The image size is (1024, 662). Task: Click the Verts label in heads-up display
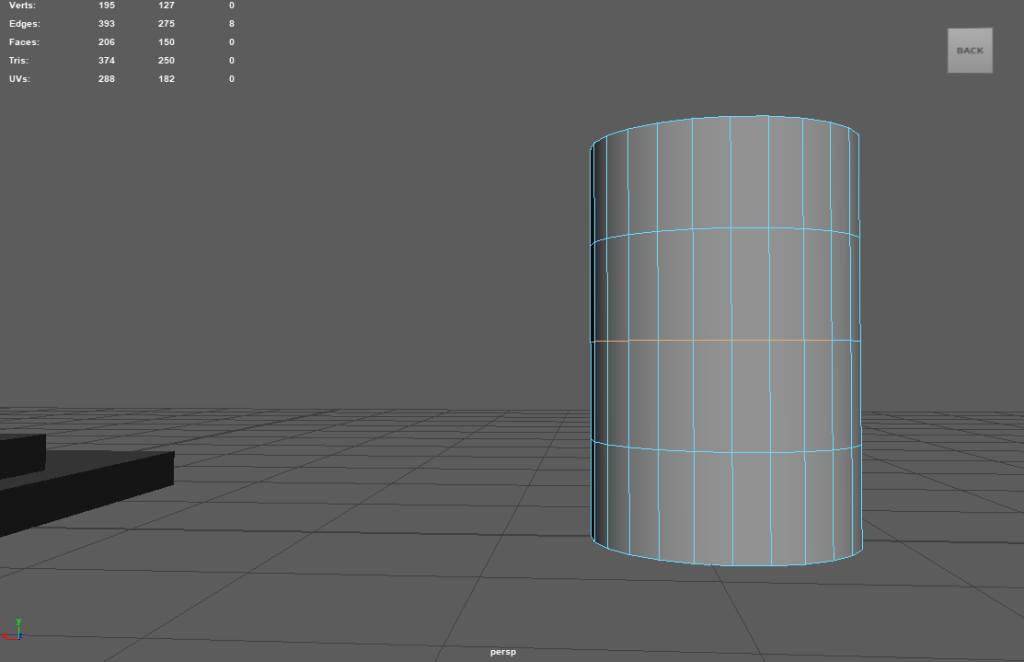(x=21, y=5)
